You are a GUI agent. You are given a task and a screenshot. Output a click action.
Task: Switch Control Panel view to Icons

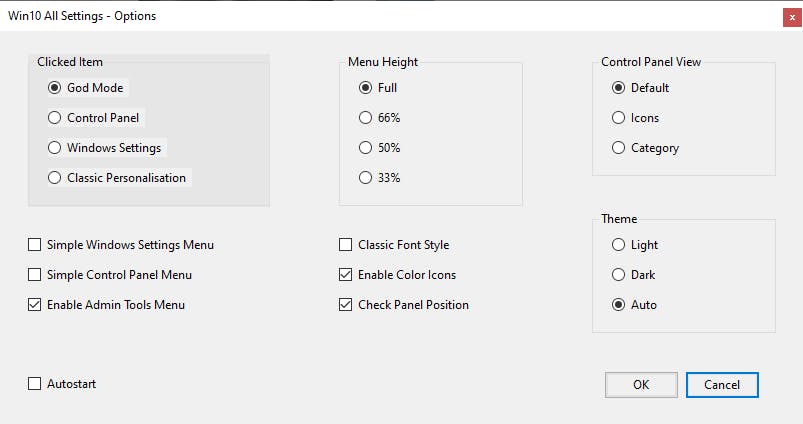pyautogui.click(x=619, y=118)
